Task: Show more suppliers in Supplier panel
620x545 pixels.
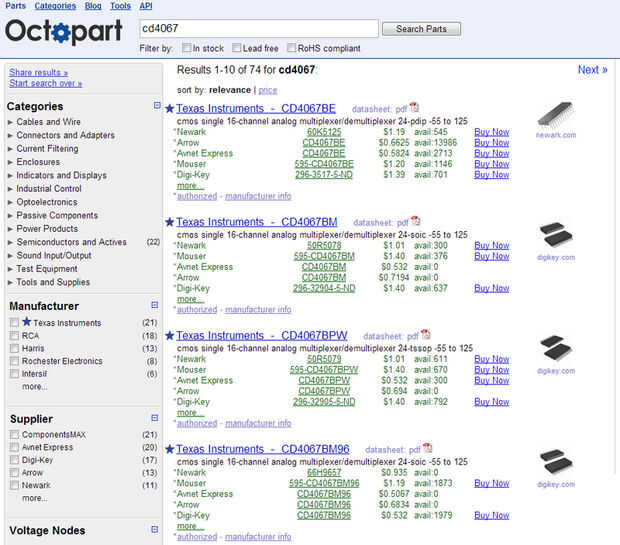Action: pyautogui.click(x=35, y=498)
